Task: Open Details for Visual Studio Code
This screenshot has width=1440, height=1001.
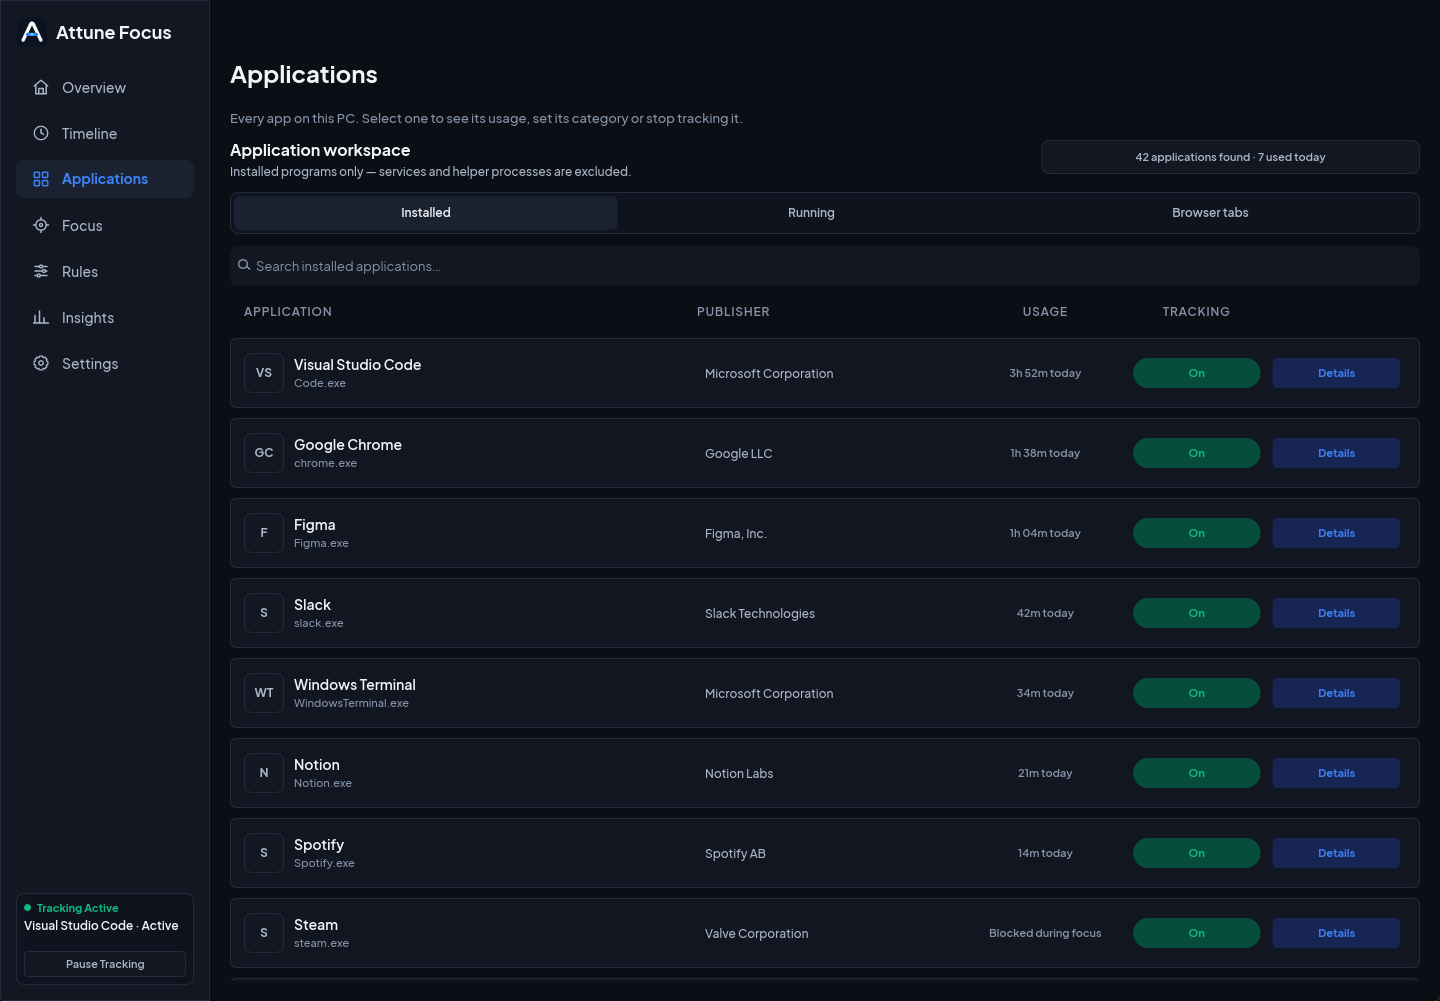Action: 1336,373
